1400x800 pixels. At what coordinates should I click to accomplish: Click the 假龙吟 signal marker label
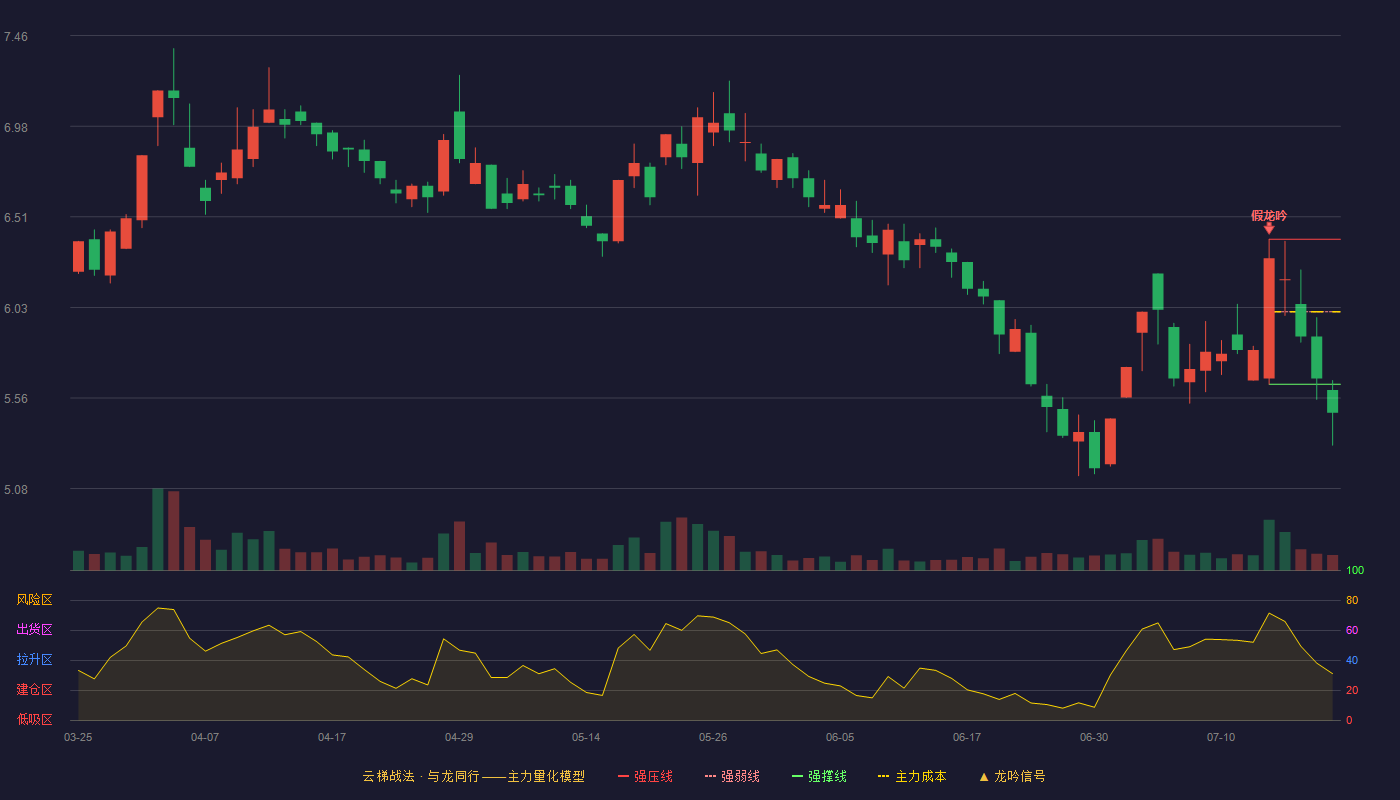pos(1269,216)
